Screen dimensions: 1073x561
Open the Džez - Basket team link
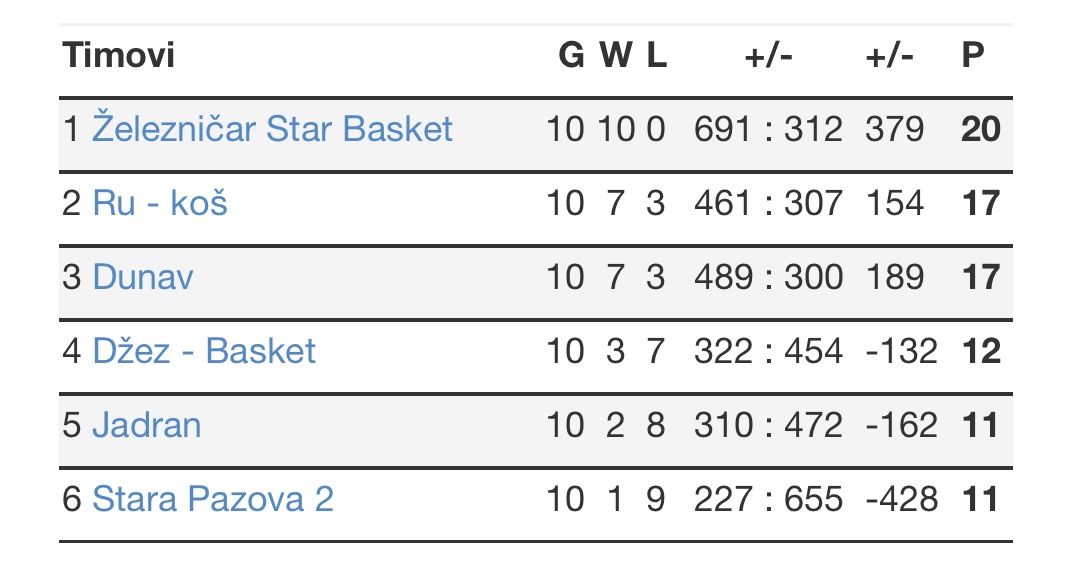pyautogui.click(x=204, y=351)
